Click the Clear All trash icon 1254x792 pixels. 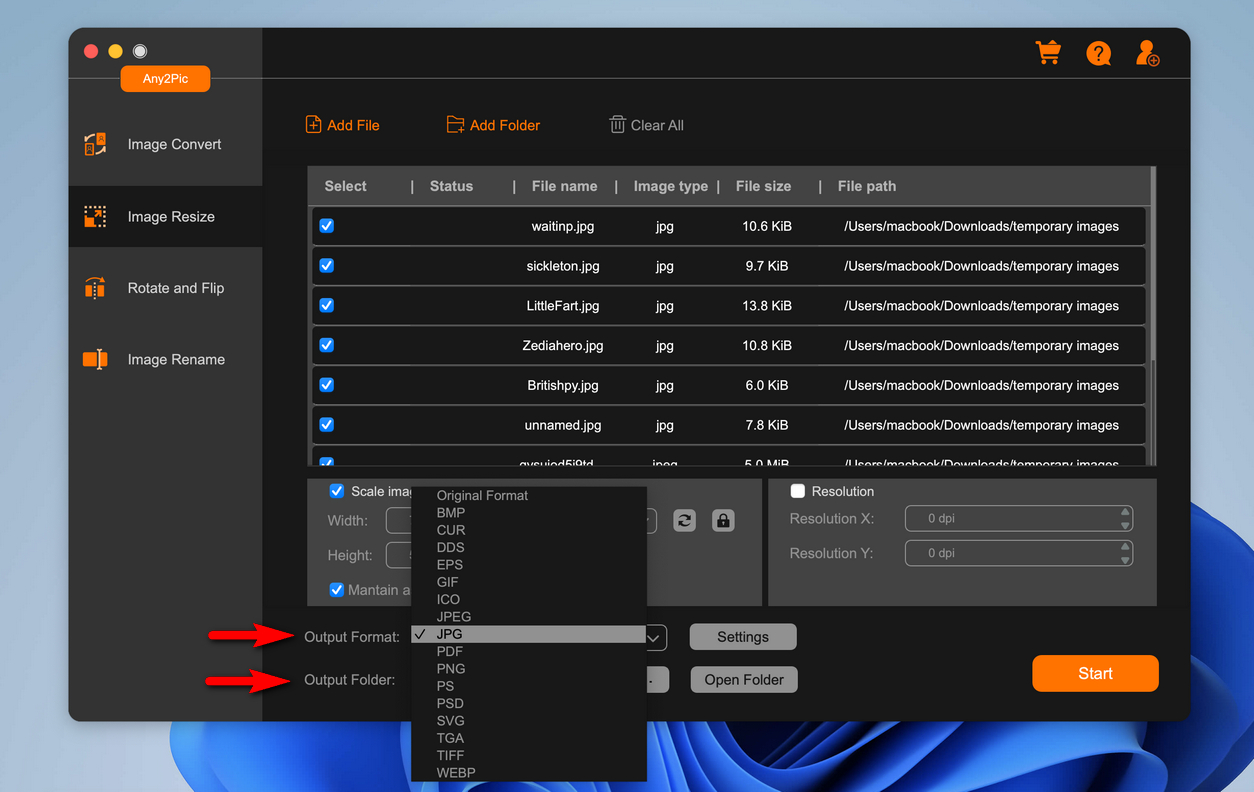coord(617,124)
